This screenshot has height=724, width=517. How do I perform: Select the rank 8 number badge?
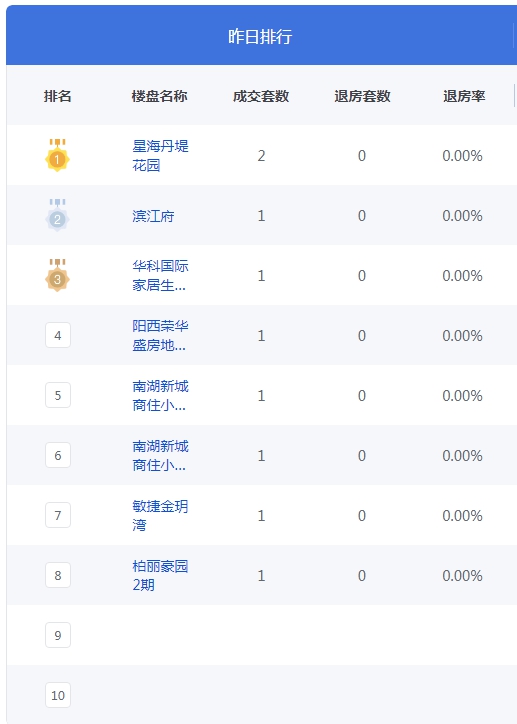pyautogui.click(x=58, y=575)
